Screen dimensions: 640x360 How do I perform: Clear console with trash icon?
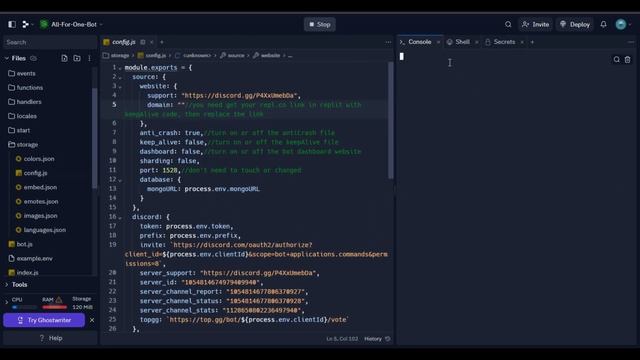coord(628,60)
